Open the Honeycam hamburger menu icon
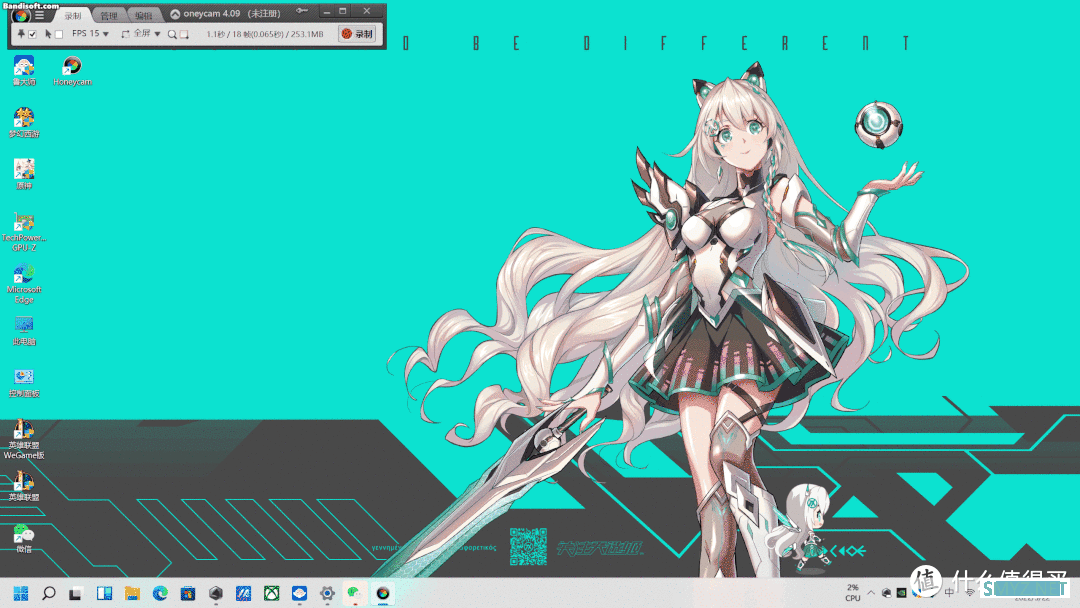This screenshot has height=608, width=1080. pos(39,14)
